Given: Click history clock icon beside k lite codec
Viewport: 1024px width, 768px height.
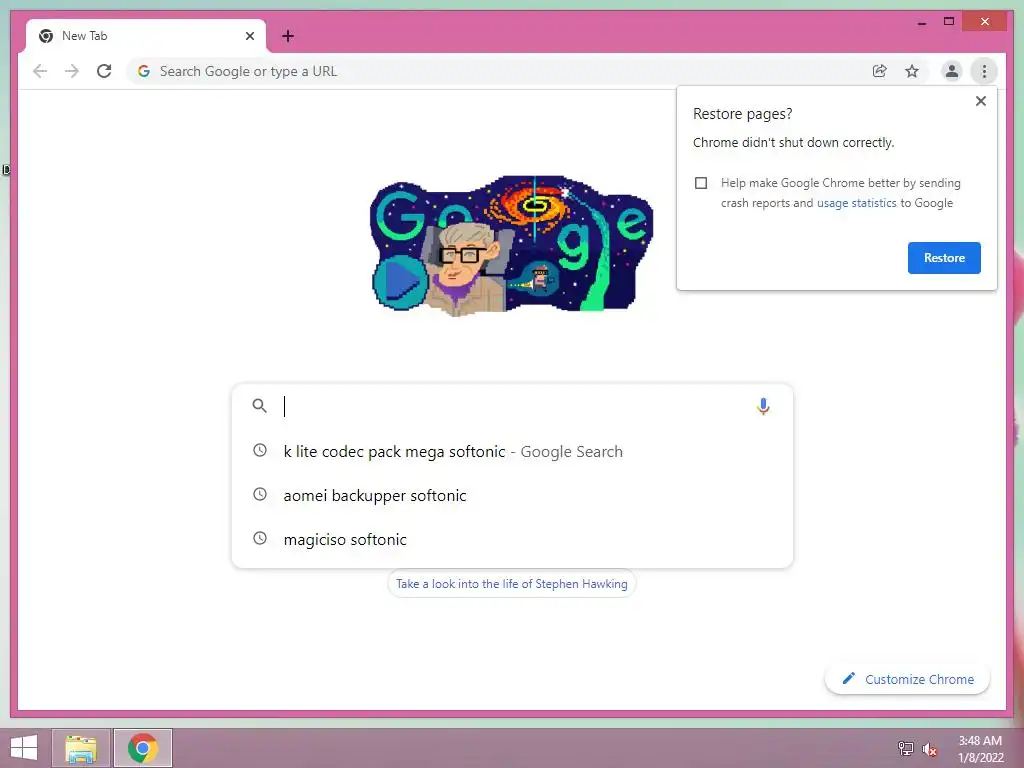Looking at the screenshot, I should click(260, 451).
